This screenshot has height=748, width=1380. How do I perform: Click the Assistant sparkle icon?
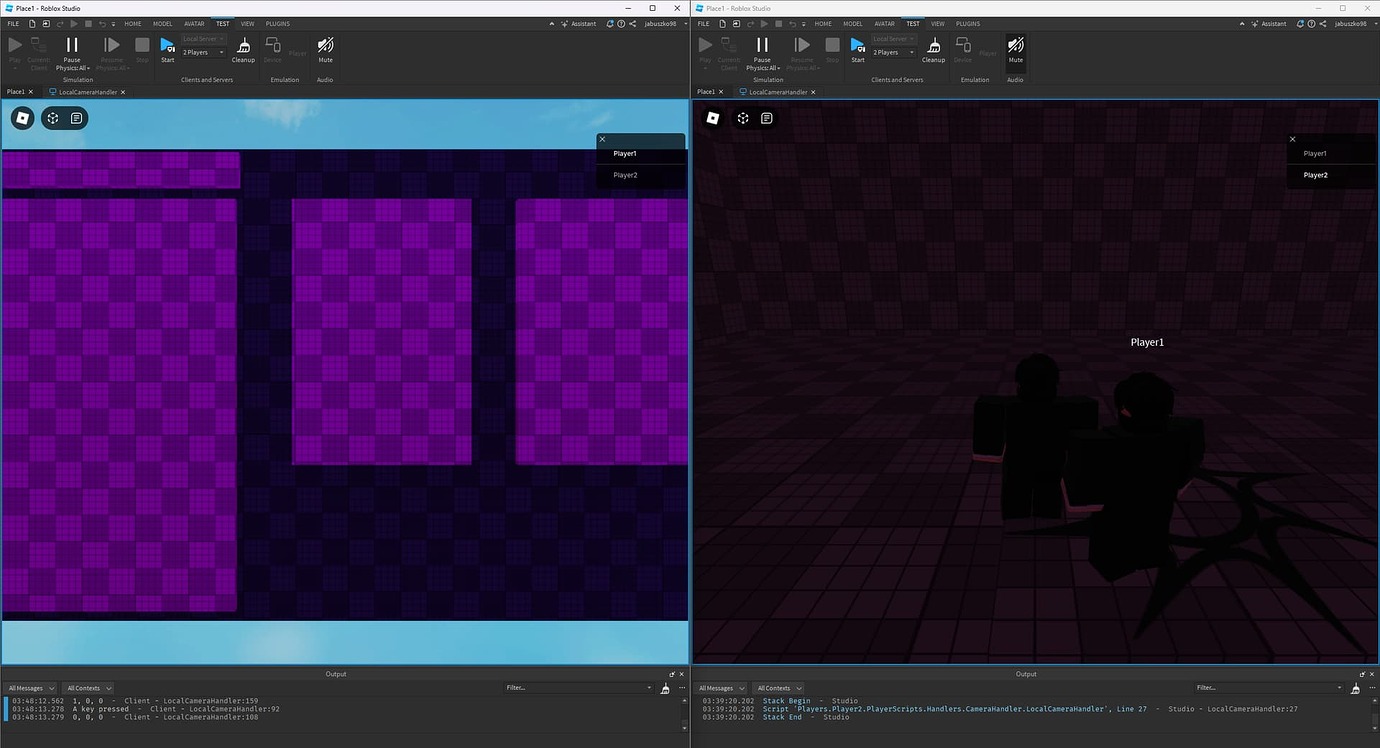pos(563,23)
